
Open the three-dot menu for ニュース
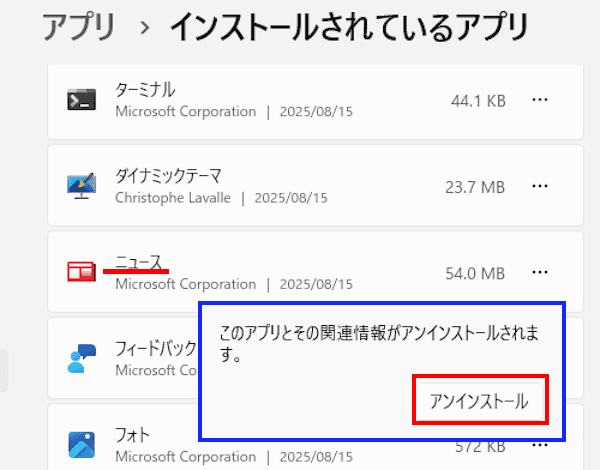click(x=540, y=273)
